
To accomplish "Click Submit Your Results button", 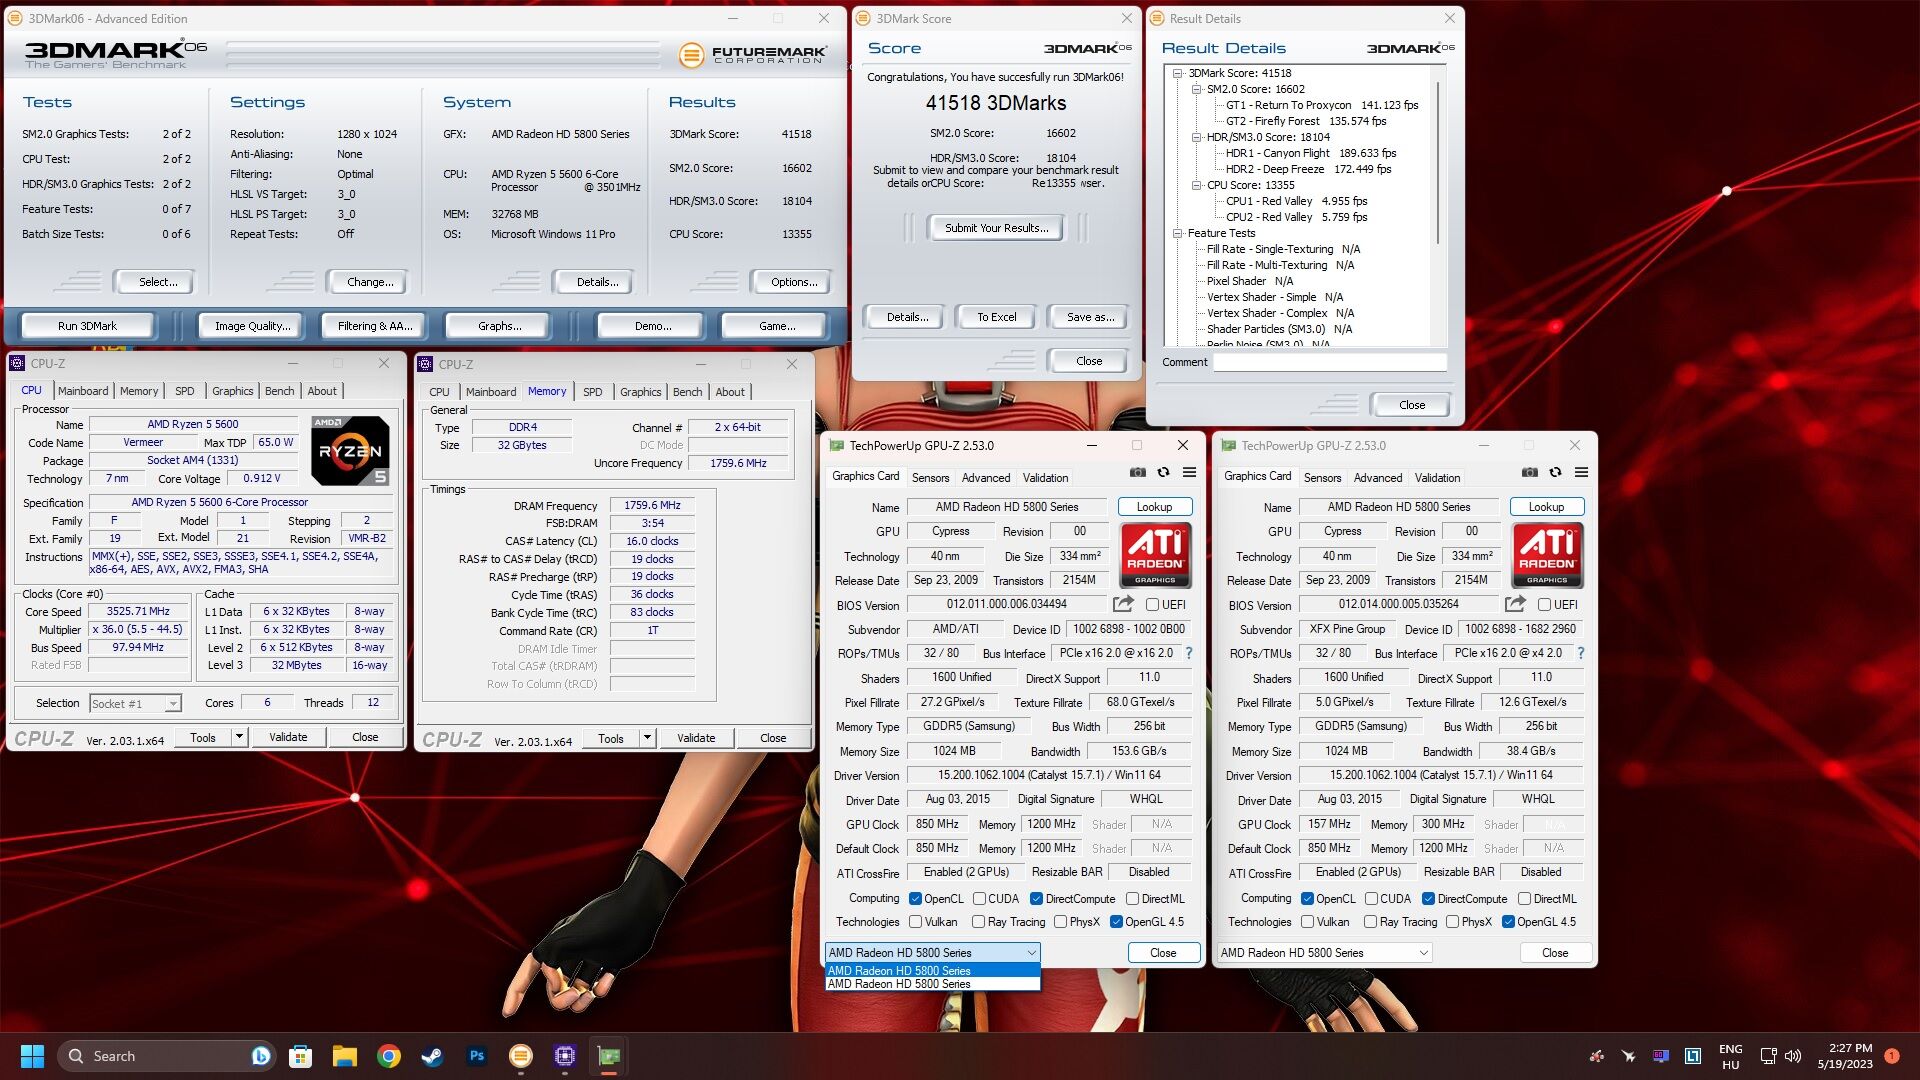I will pos(997,228).
